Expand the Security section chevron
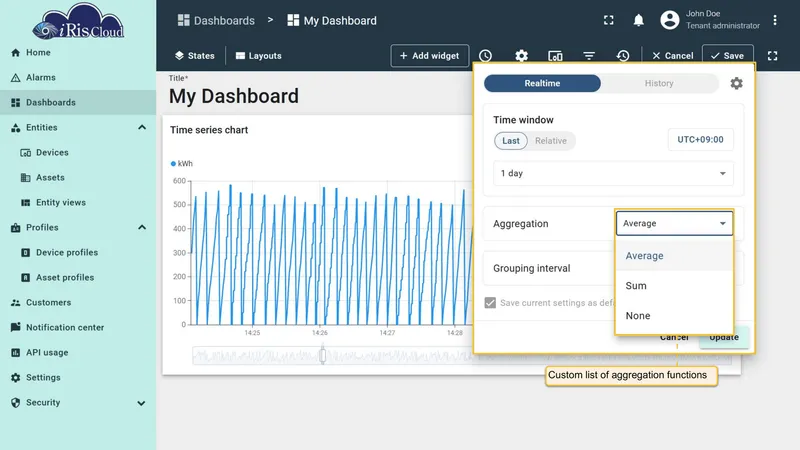Image resolution: width=800 pixels, height=450 pixels. [x=141, y=403]
